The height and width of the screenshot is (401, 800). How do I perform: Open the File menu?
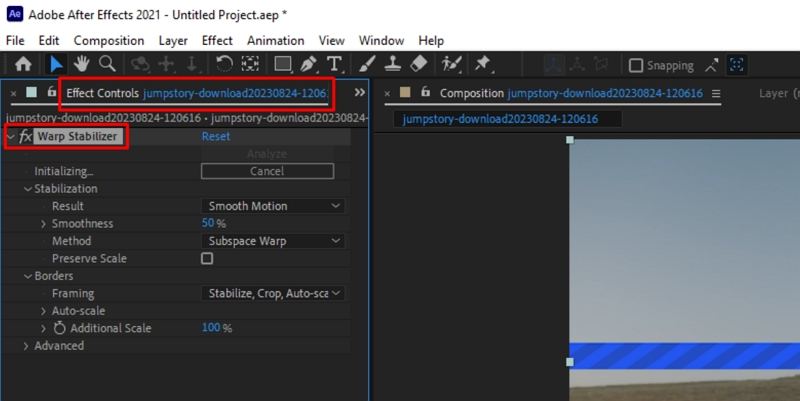(x=15, y=40)
